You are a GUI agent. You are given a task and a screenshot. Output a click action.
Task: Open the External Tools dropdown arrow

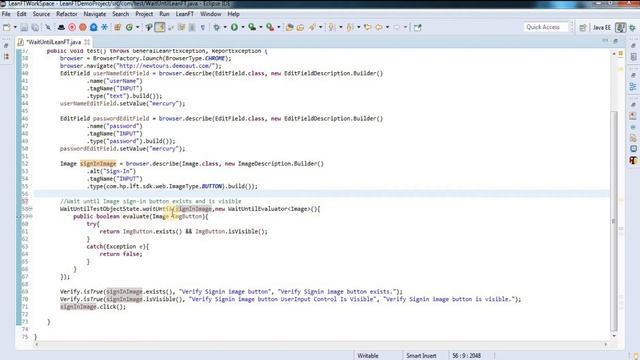pyautogui.click(x=278, y=27)
